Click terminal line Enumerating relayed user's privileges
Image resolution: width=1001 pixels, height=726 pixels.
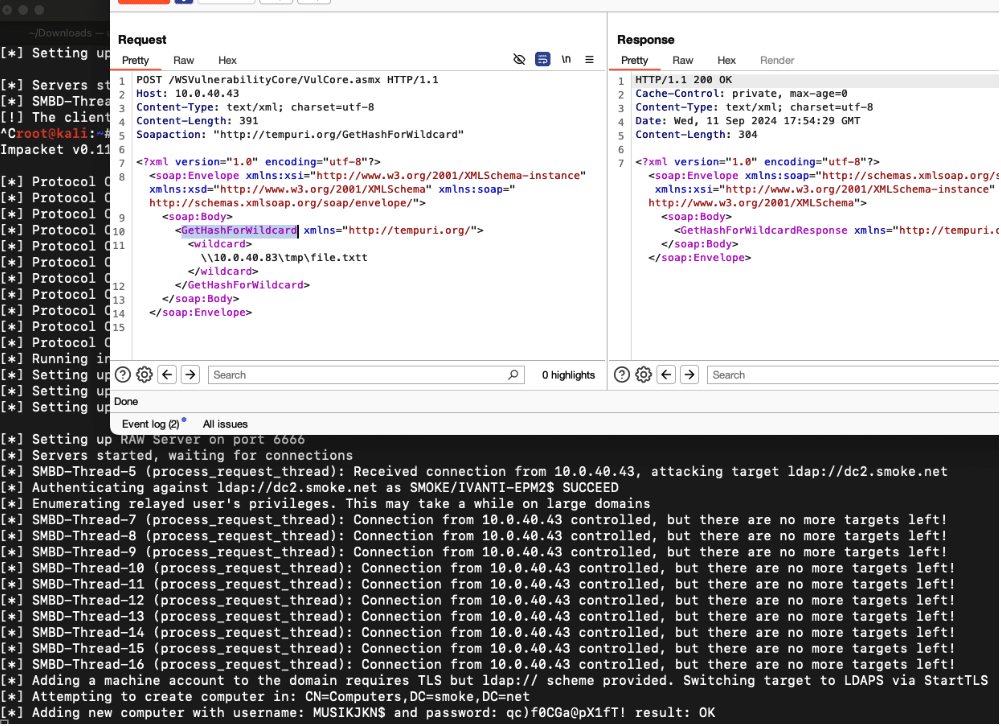click(x=325, y=504)
